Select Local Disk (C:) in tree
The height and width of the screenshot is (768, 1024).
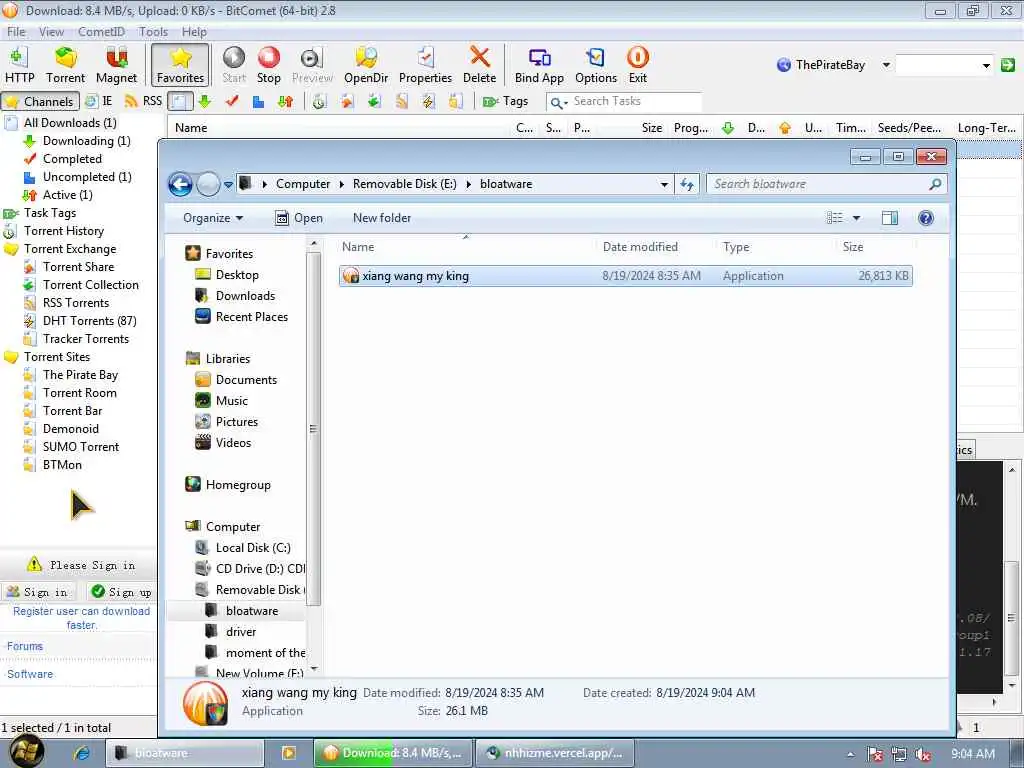click(x=244, y=548)
